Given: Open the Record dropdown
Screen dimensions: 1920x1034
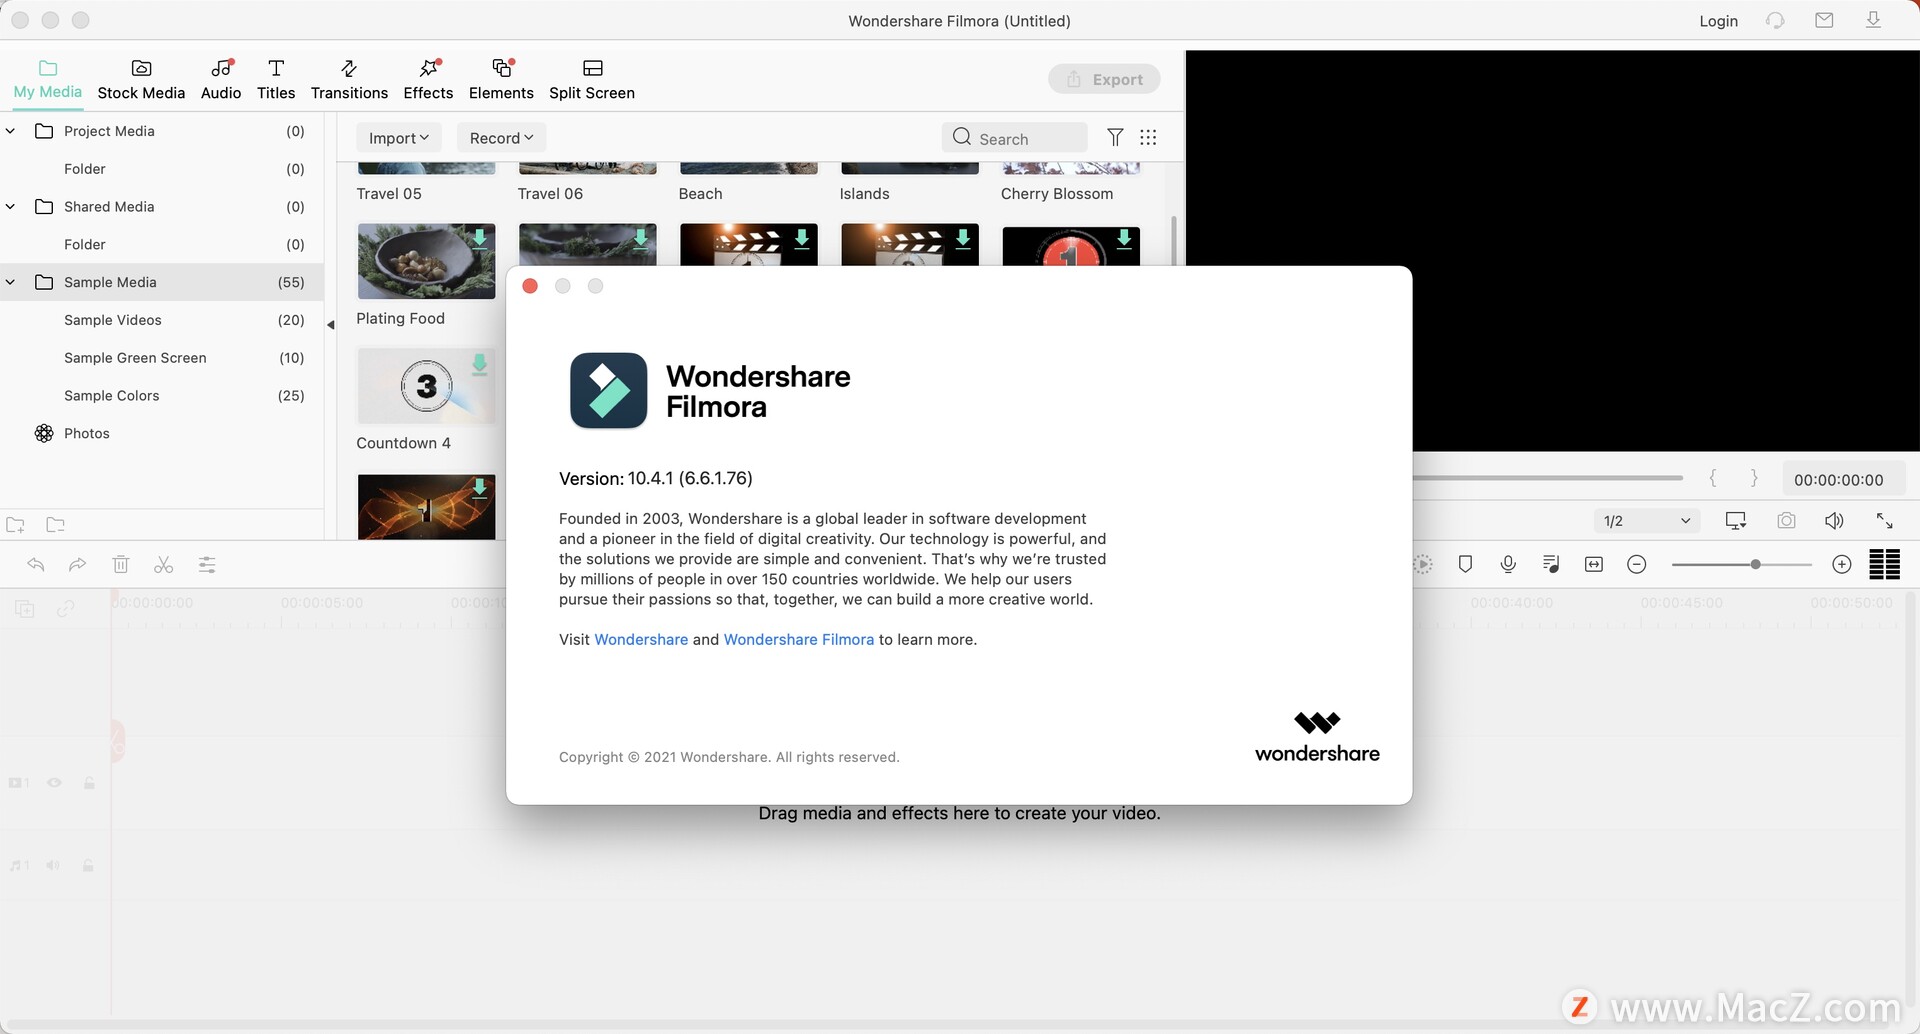Looking at the screenshot, I should point(501,138).
